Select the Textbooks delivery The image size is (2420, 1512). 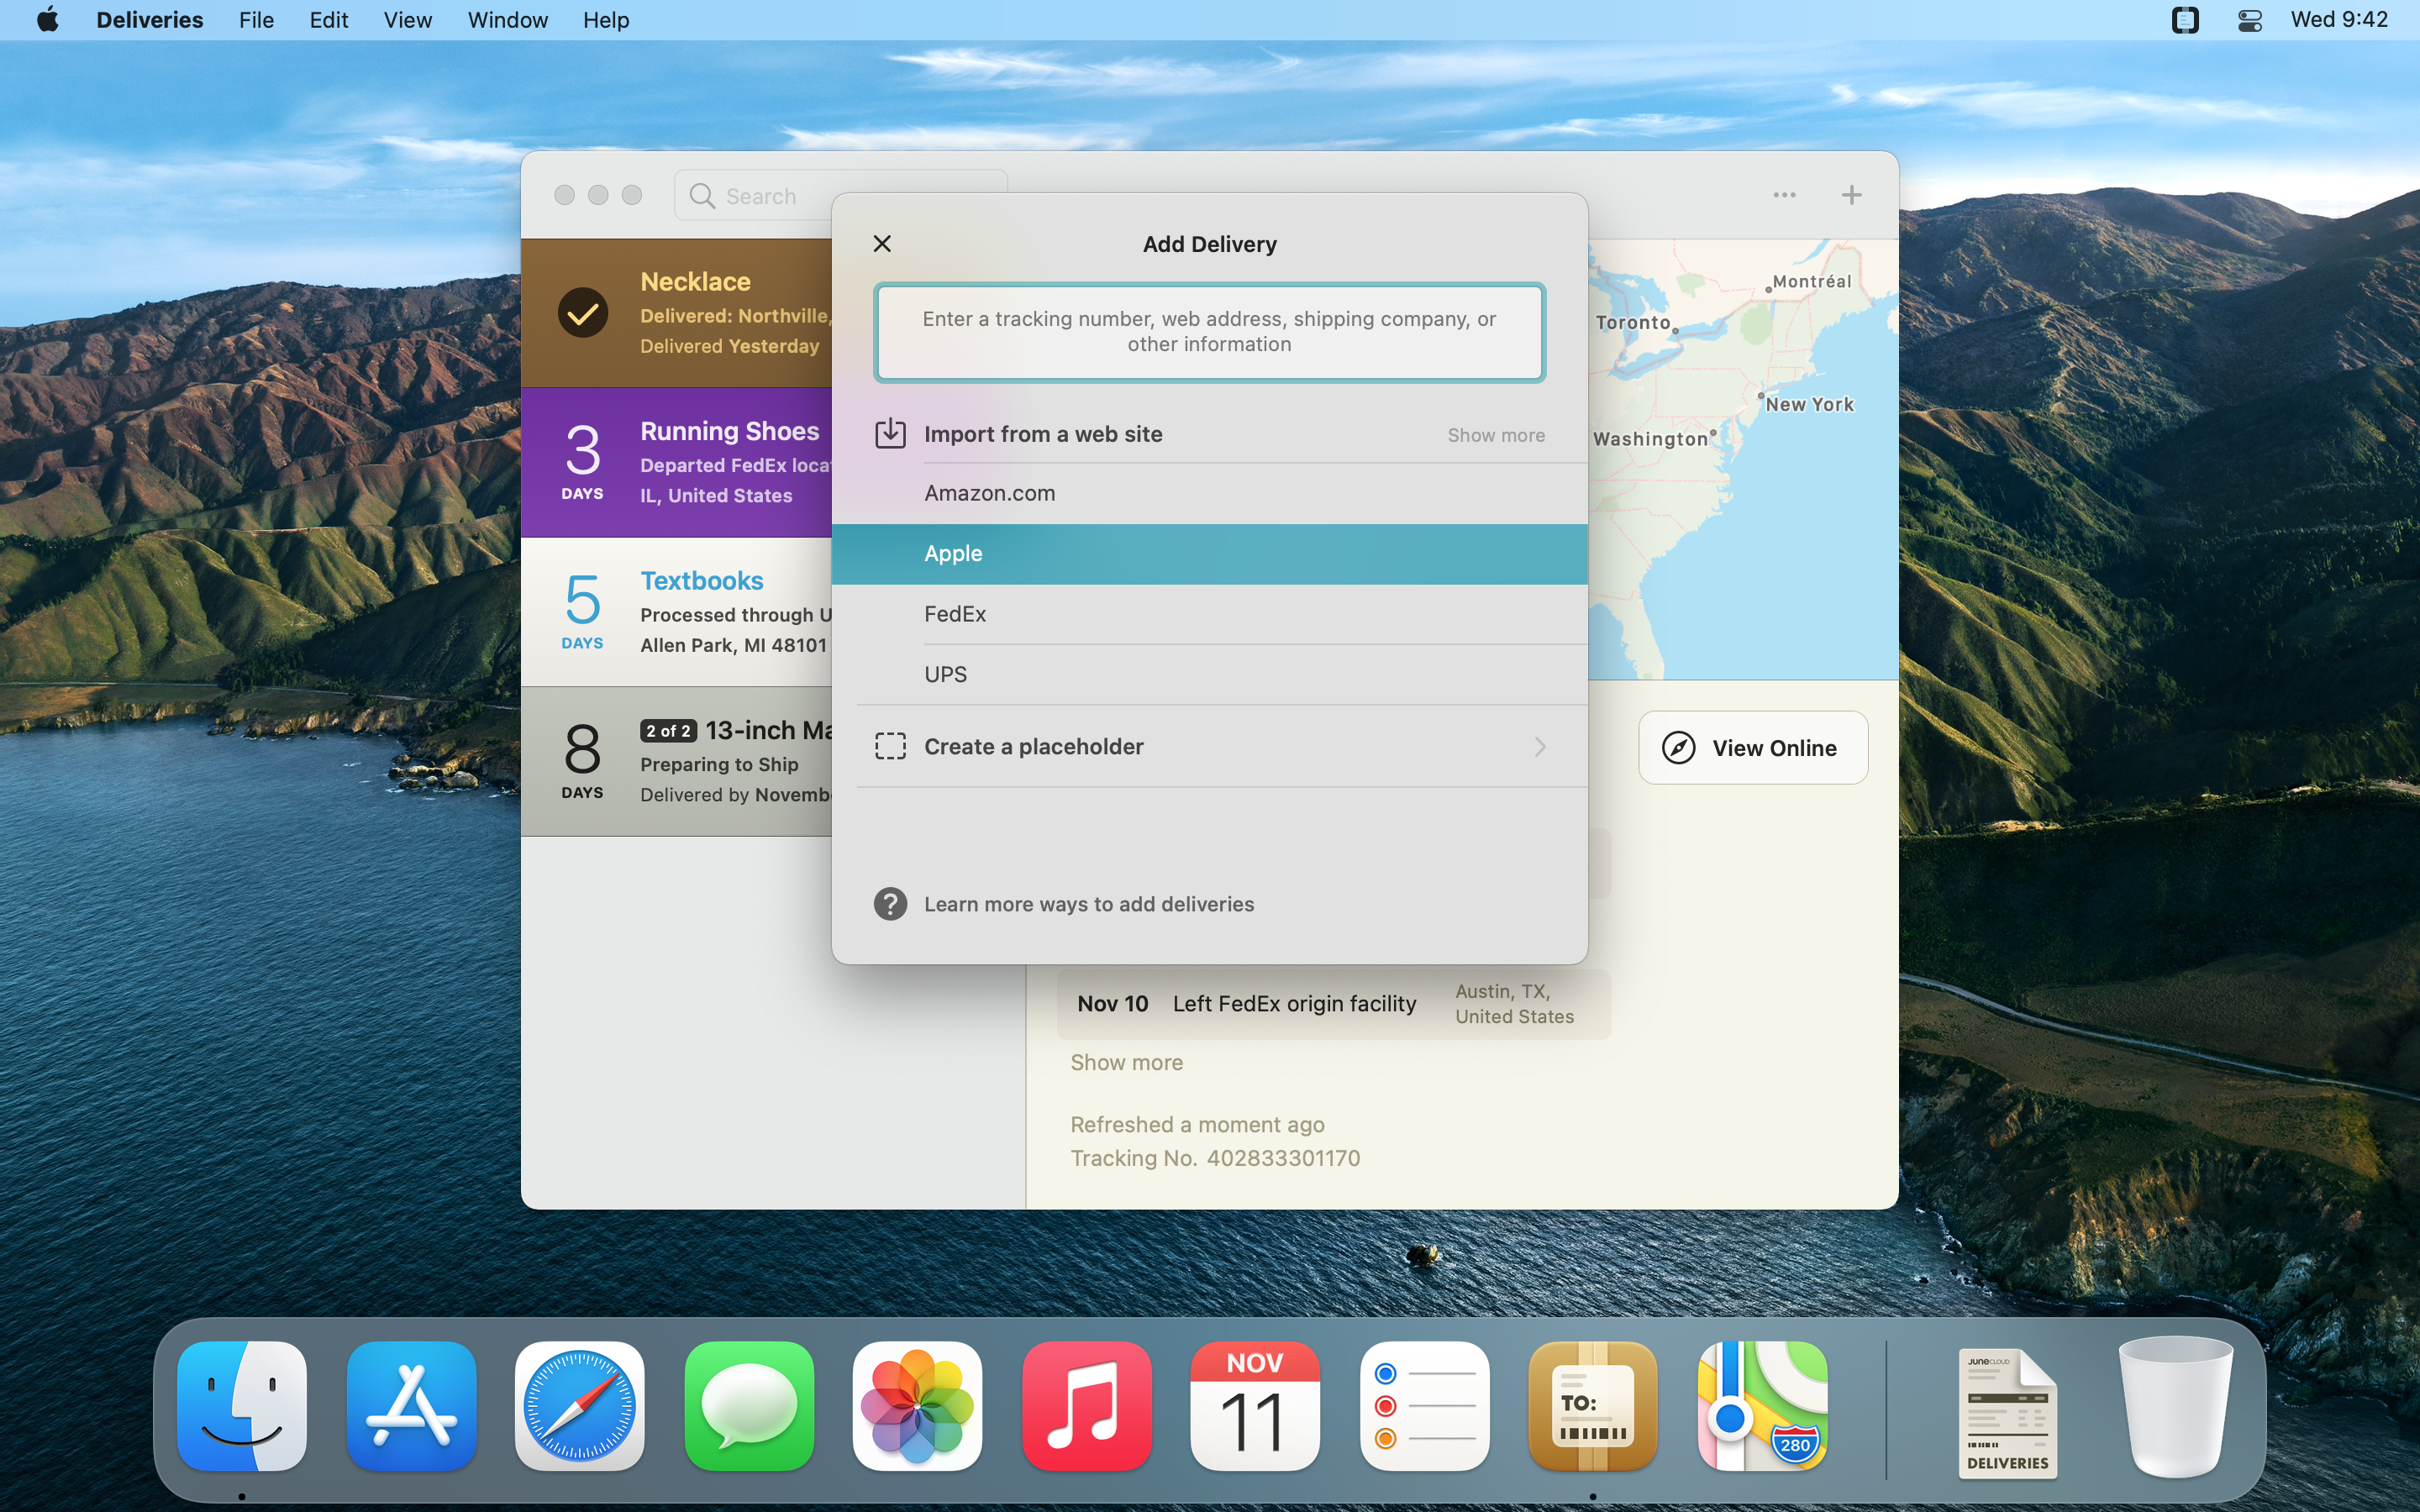pyautogui.click(x=676, y=612)
